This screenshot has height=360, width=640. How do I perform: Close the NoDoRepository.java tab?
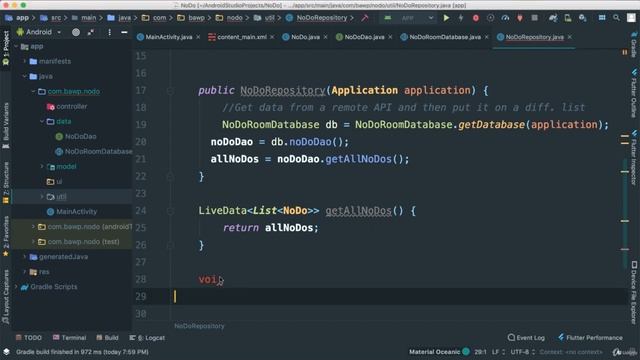click(x=570, y=37)
